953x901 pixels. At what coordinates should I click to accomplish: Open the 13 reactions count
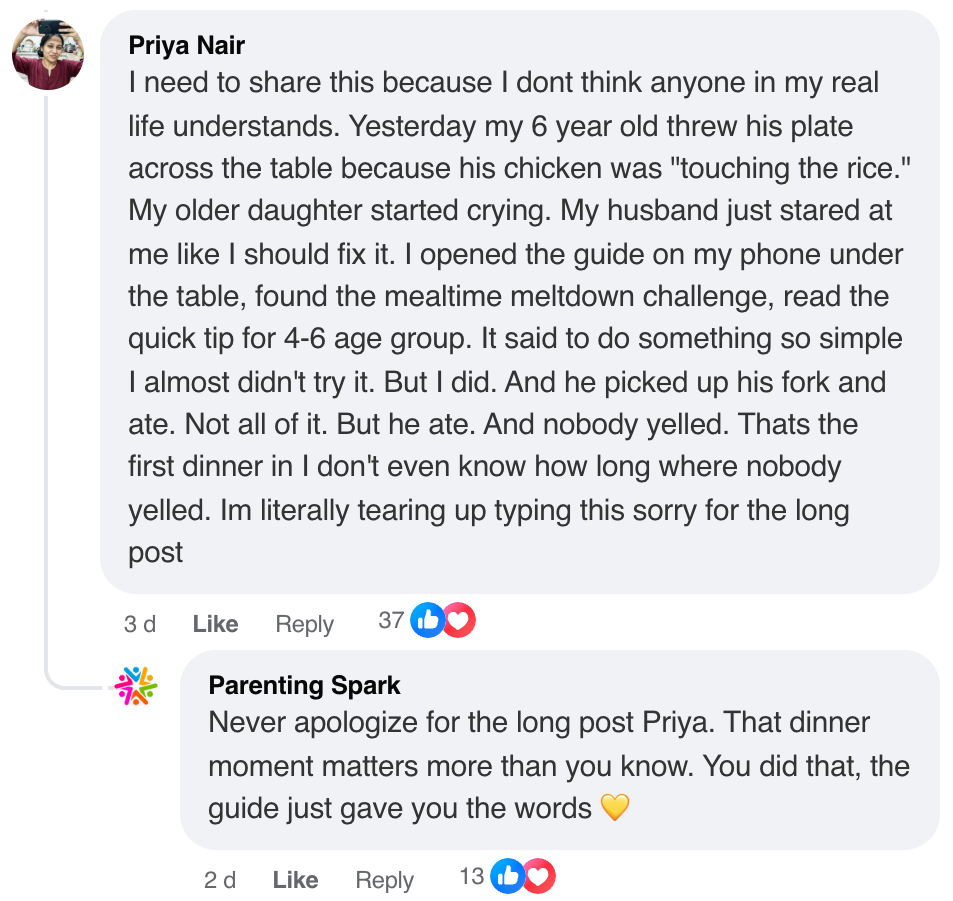tap(472, 877)
